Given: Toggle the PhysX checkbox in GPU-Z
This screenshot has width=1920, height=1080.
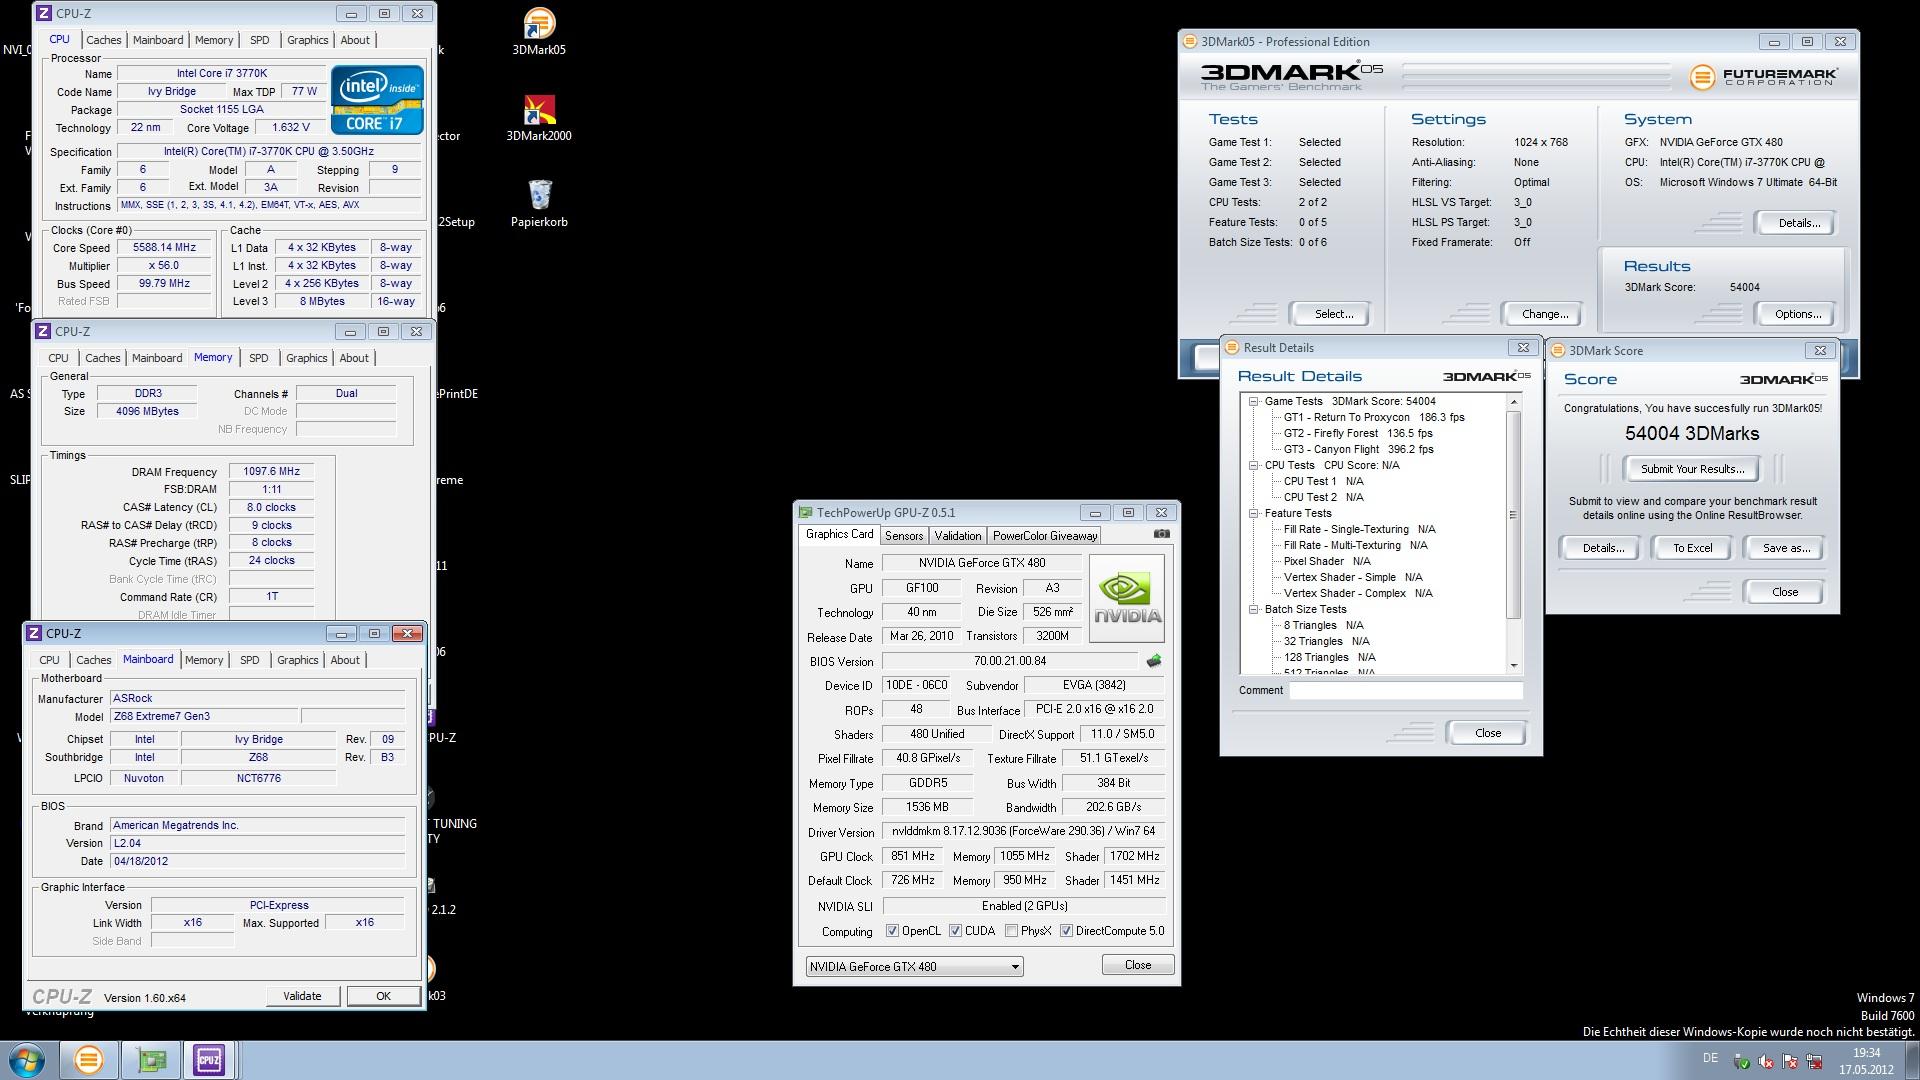Looking at the screenshot, I should (1011, 931).
